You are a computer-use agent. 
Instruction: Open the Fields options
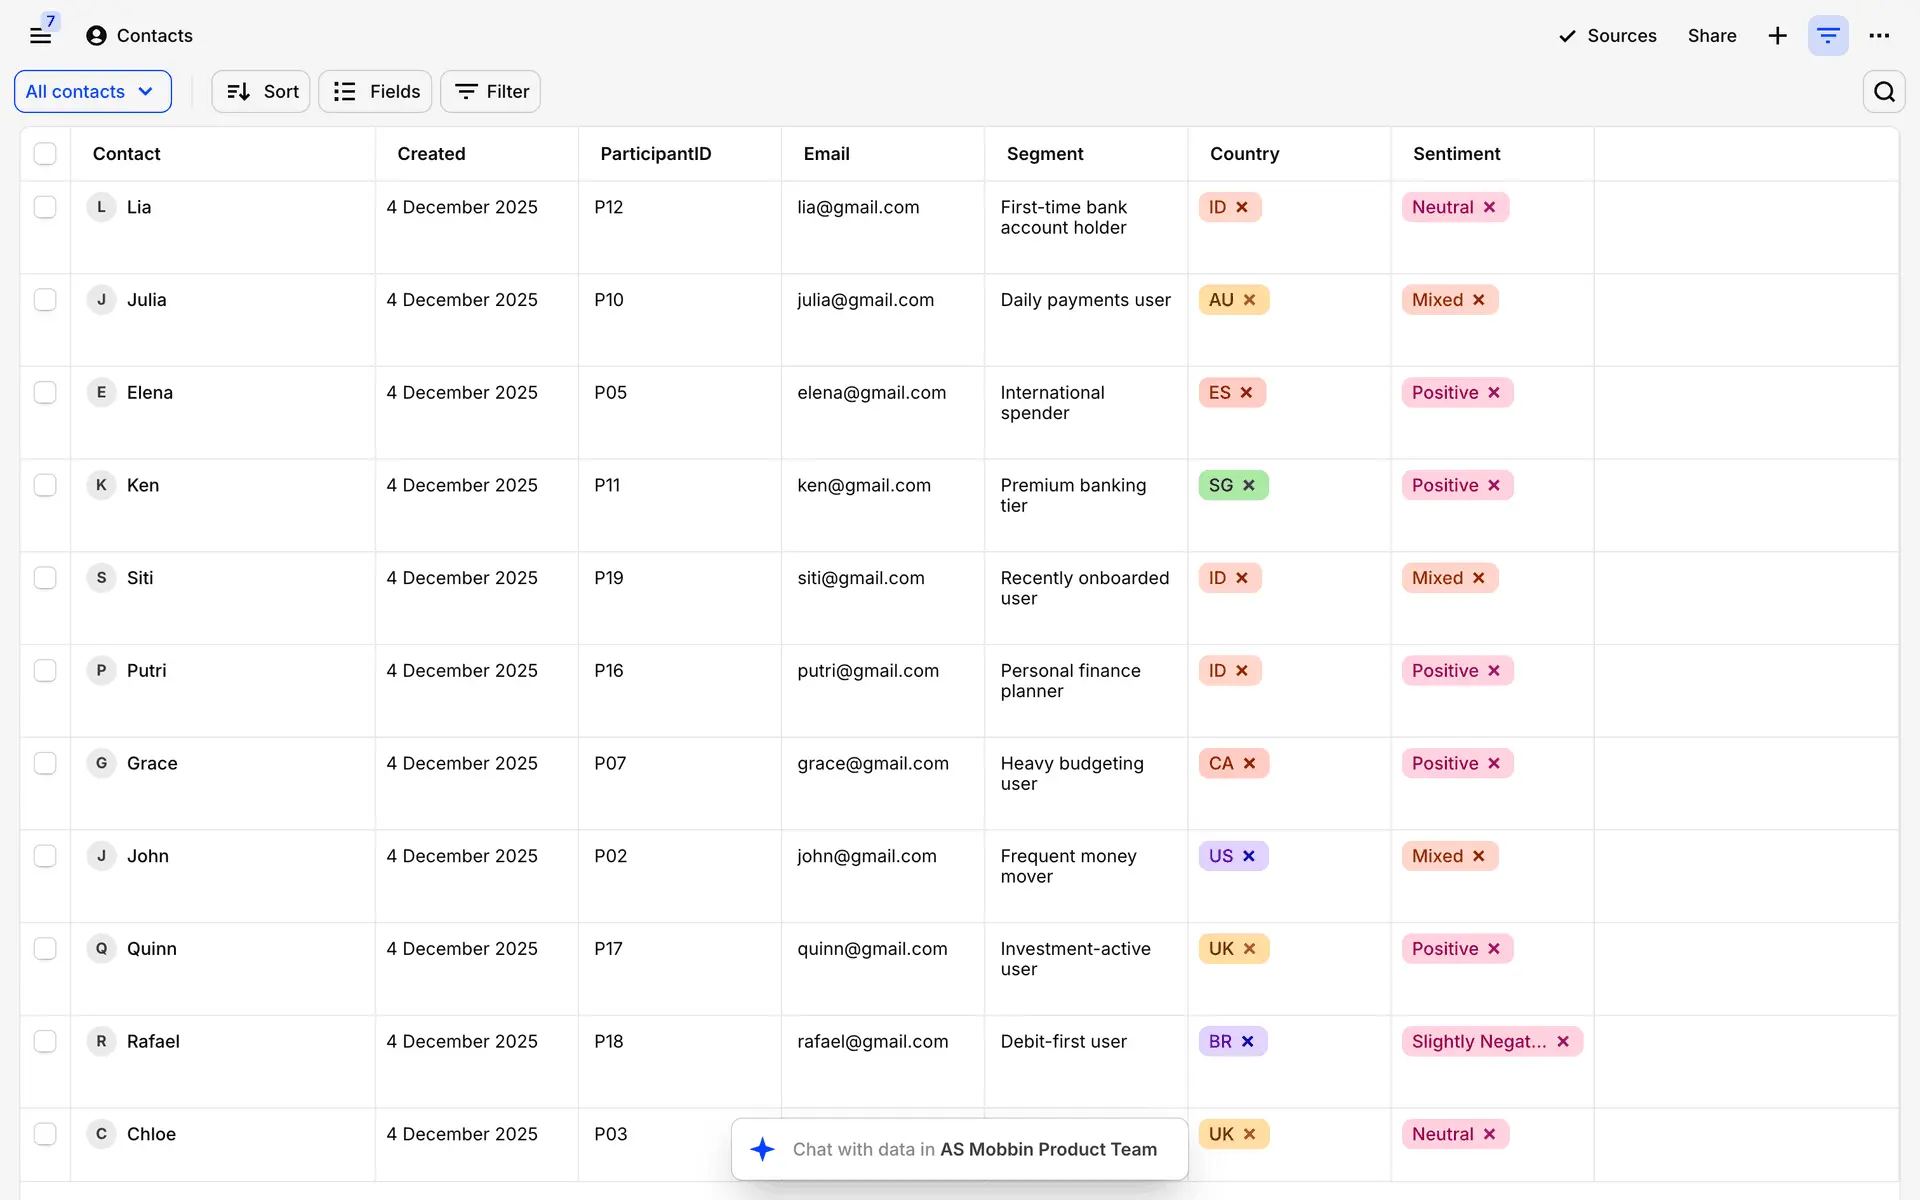tap(375, 92)
